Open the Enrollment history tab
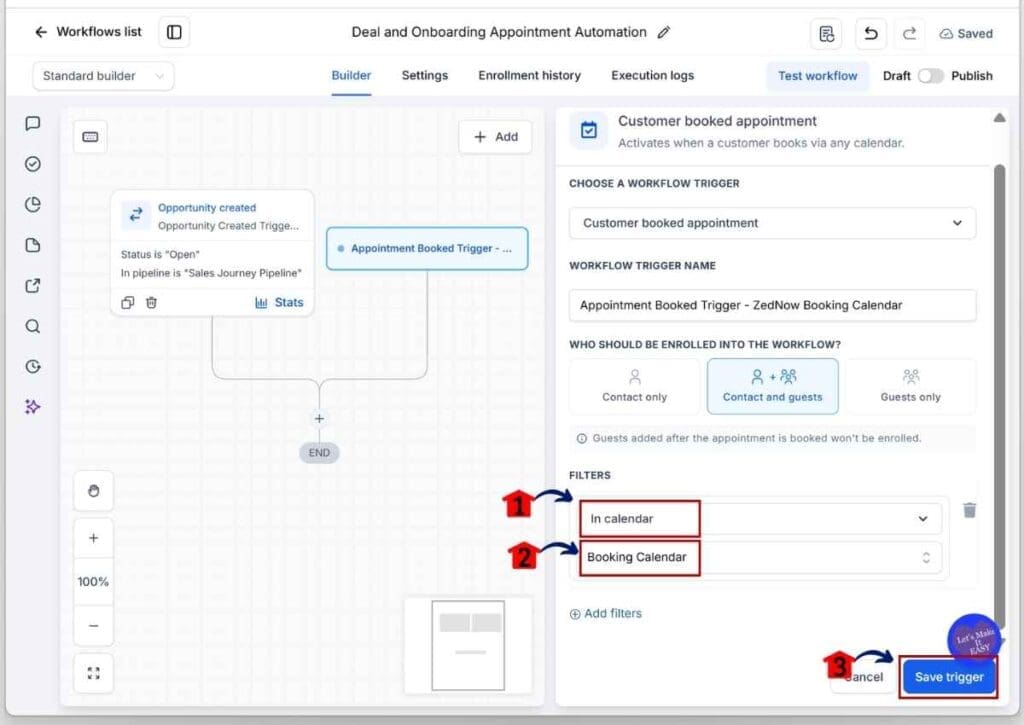This screenshot has width=1024, height=725. pyautogui.click(x=529, y=75)
